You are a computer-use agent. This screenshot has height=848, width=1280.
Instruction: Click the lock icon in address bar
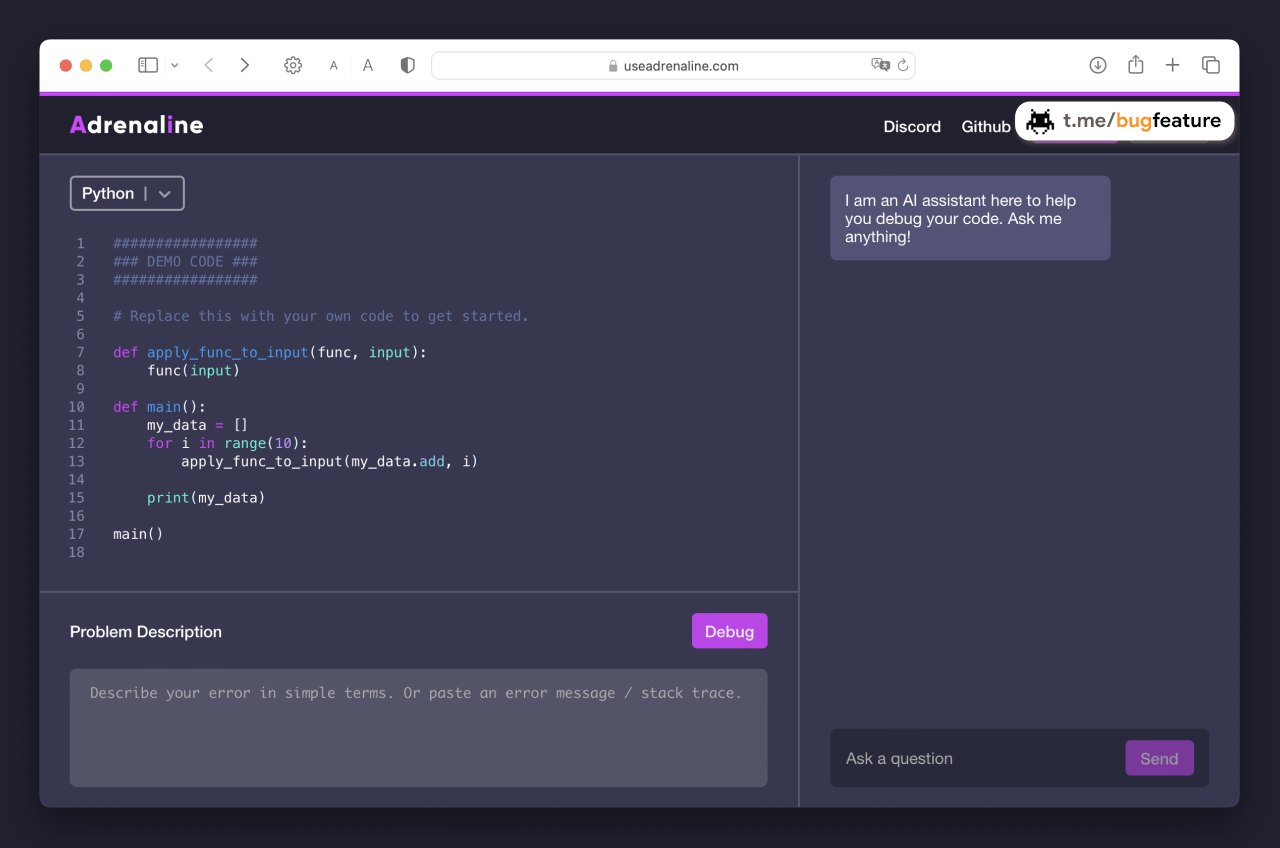point(613,66)
